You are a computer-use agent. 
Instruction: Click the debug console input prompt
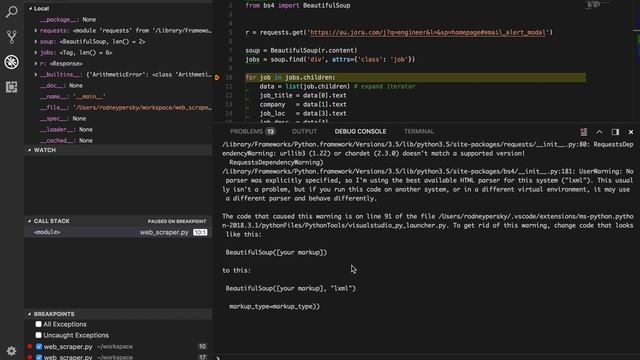429,358
